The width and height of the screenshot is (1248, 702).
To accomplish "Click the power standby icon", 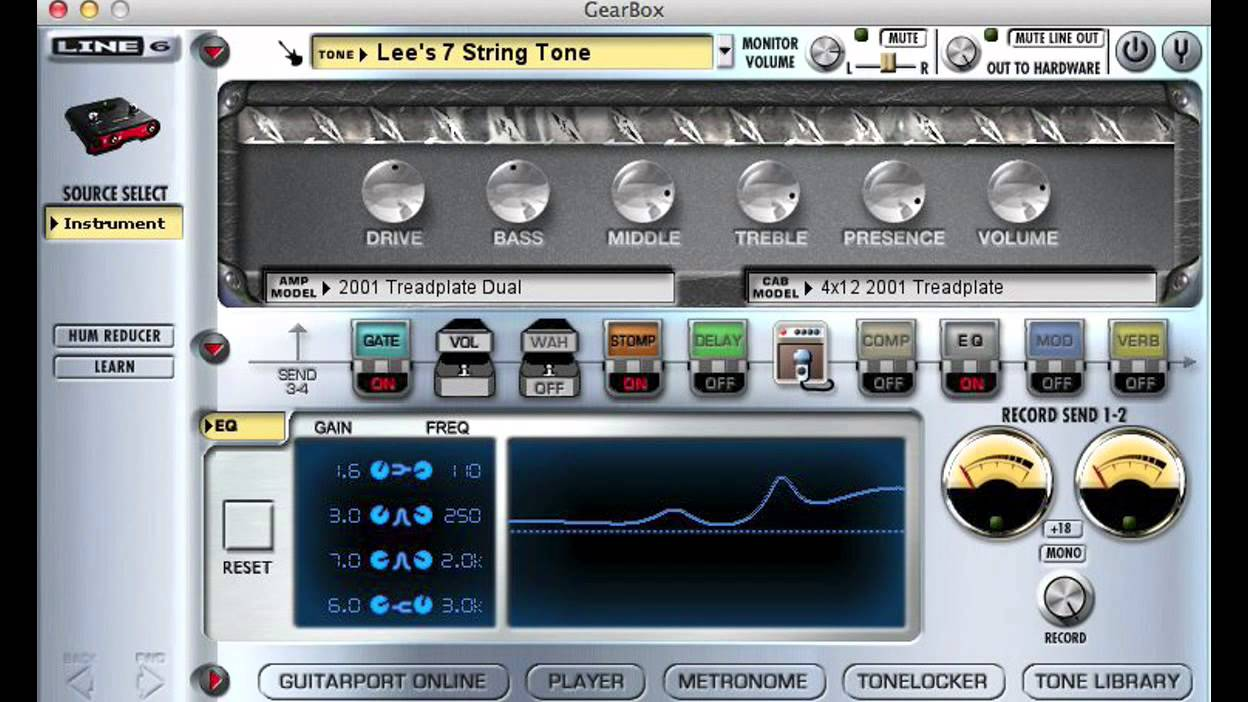I will tap(1135, 51).
